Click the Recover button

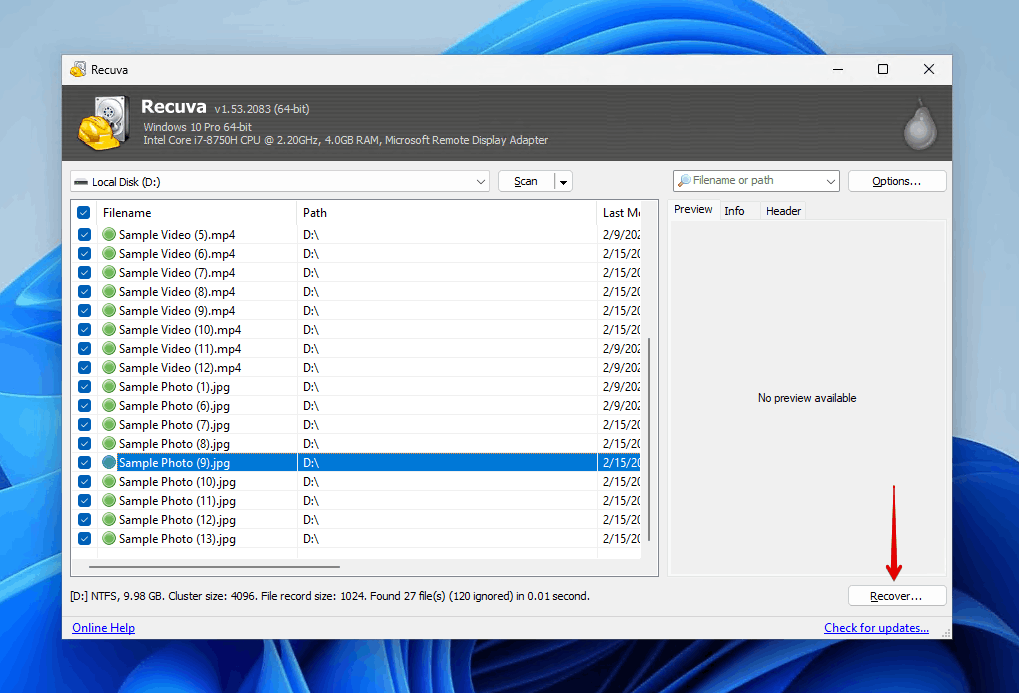pos(897,596)
